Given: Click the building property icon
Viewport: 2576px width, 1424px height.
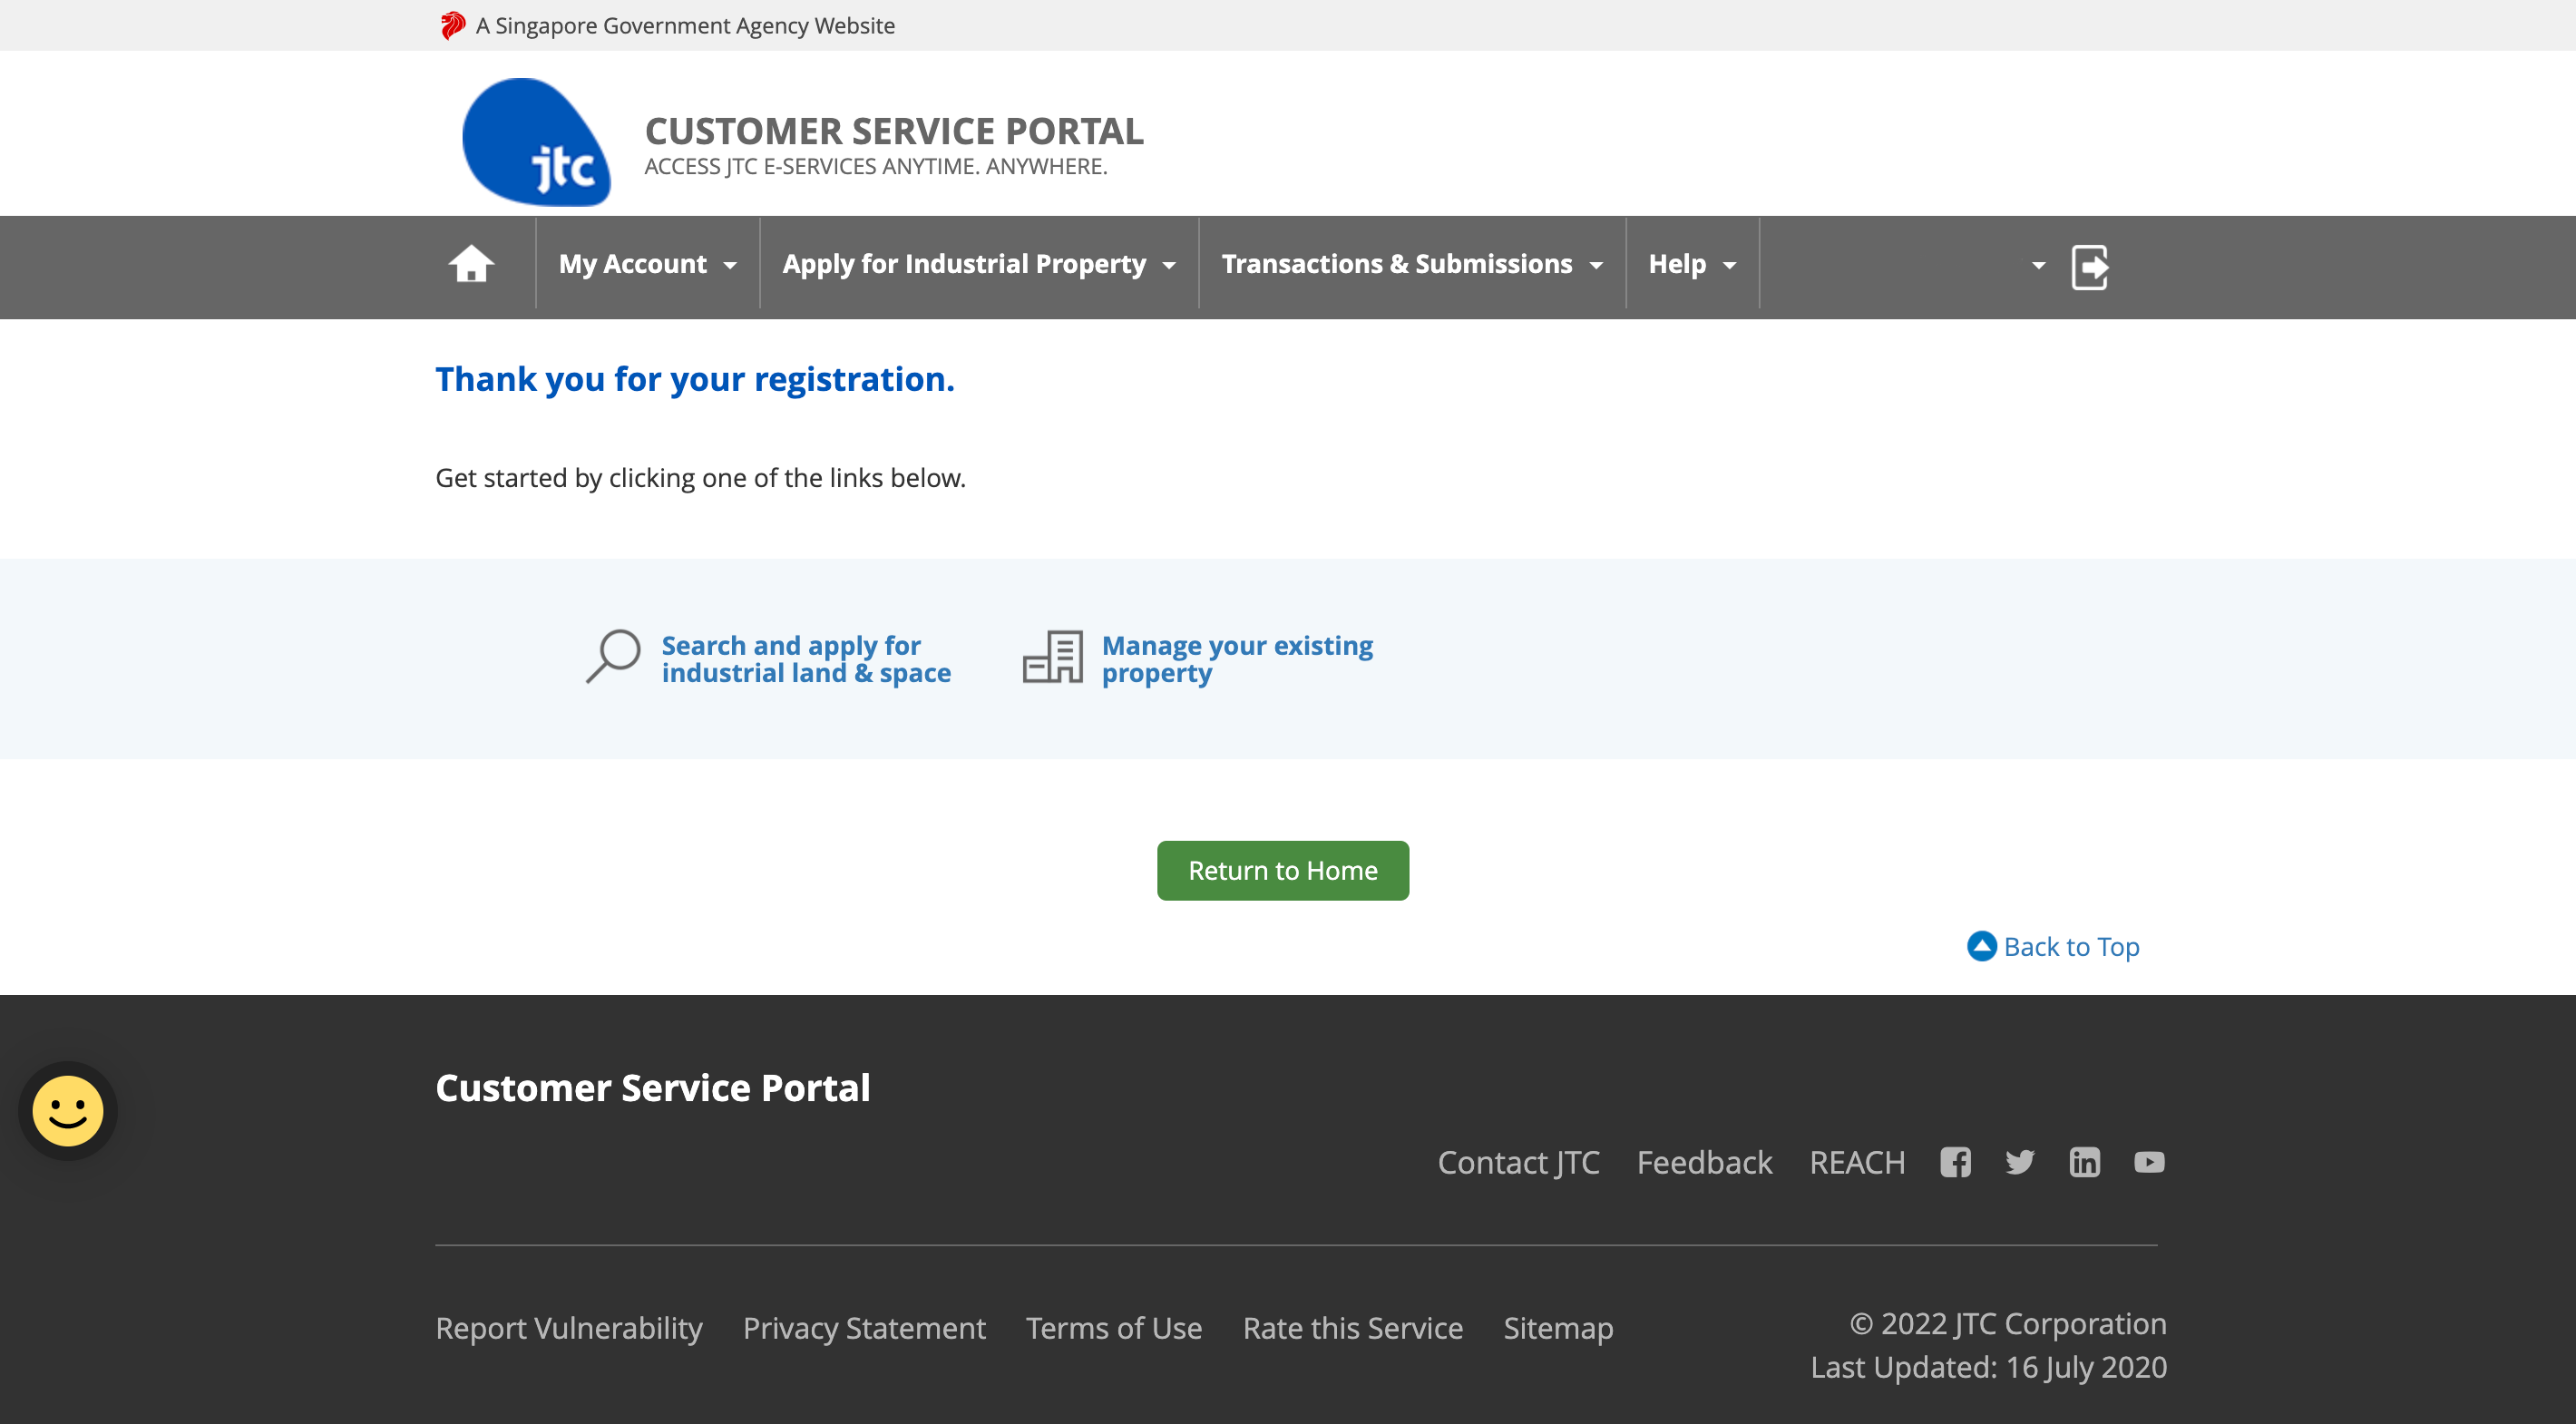Looking at the screenshot, I should [1053, 657].
